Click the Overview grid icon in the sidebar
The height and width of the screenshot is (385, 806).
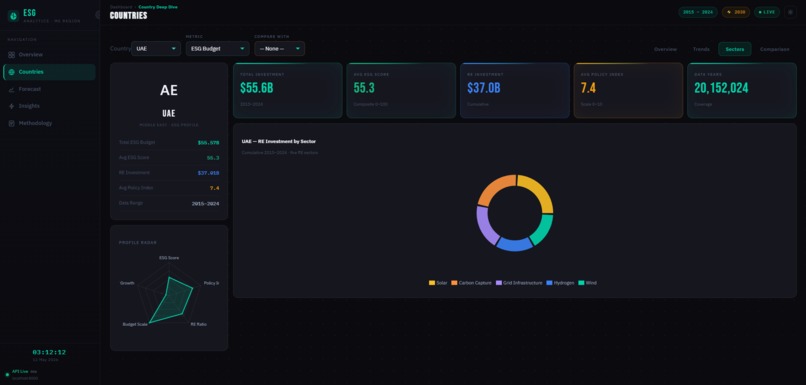[11, 54]
